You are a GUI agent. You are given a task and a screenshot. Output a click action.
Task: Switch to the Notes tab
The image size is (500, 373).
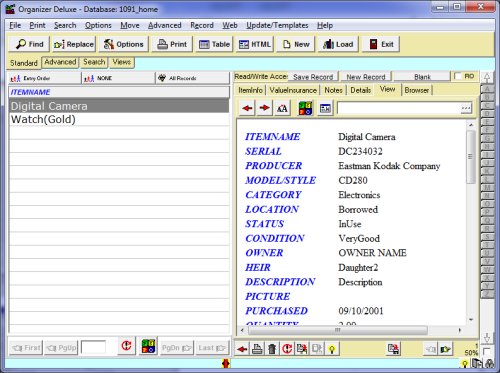[333, 90]
